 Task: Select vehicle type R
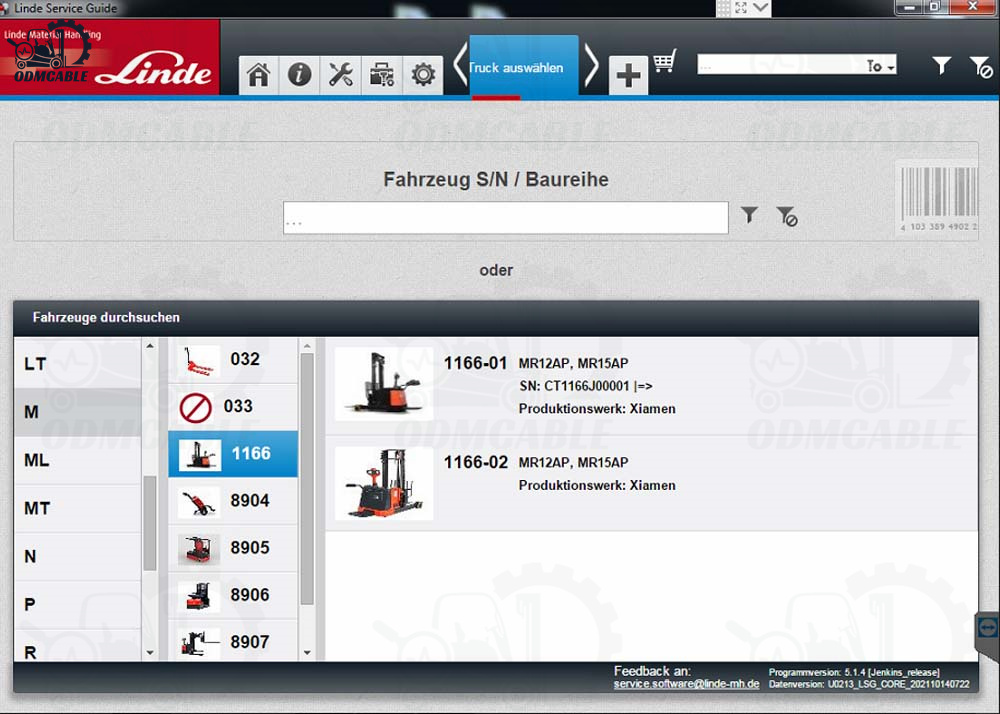click(78, 646)
